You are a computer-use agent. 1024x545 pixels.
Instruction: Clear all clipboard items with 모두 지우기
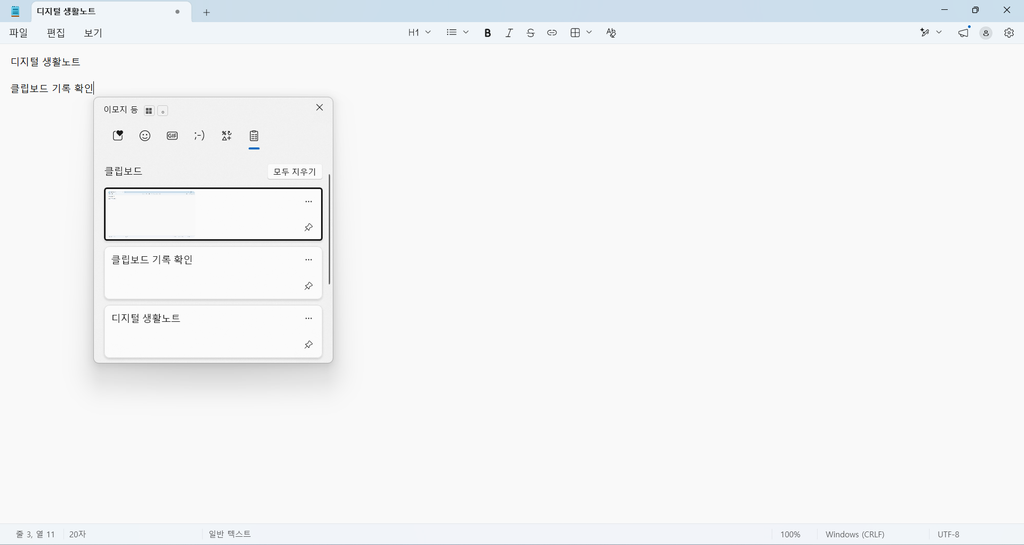(x=295, y=172)
